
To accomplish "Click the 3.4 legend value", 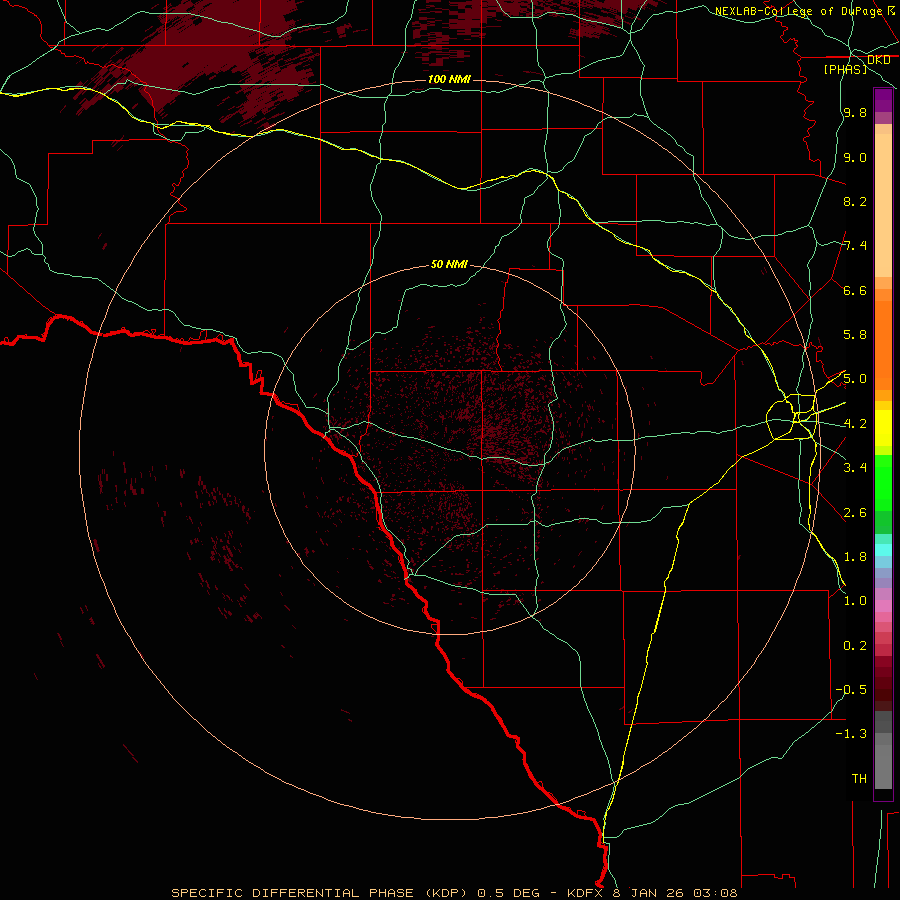I will 855,468.
